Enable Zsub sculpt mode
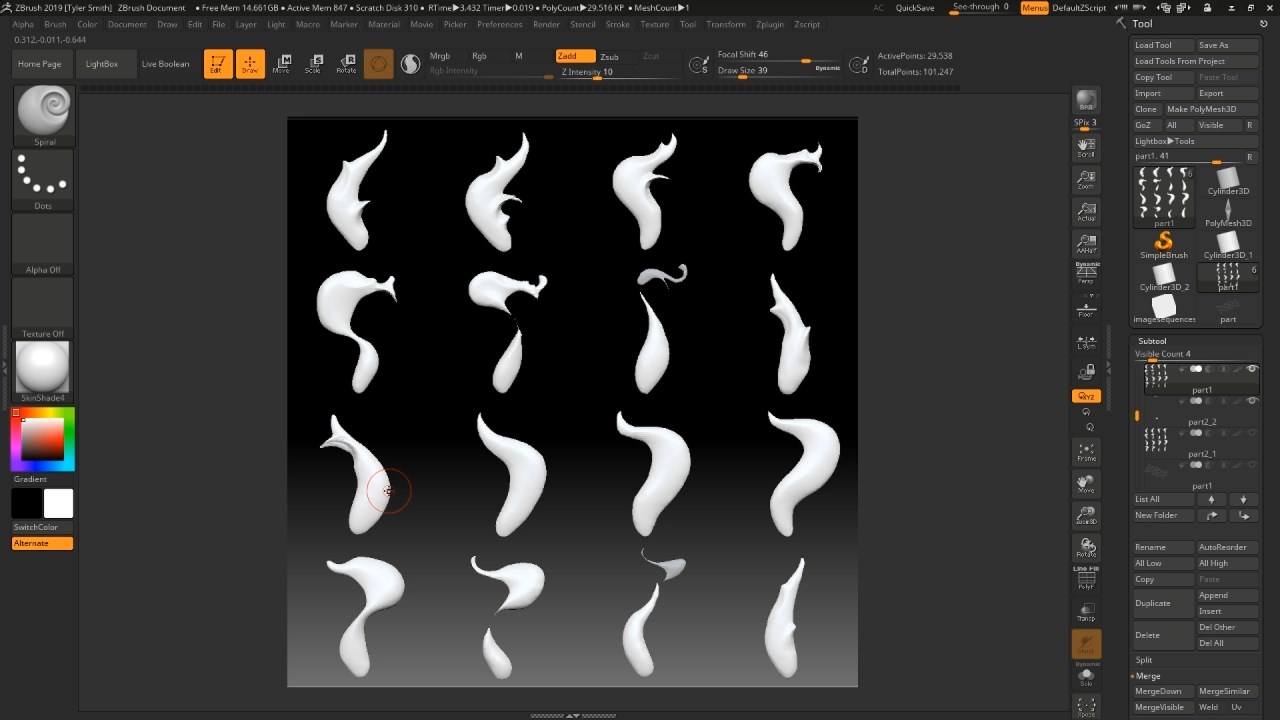The height and width of the screenshot is (720, 1280). tap(609, 57)
